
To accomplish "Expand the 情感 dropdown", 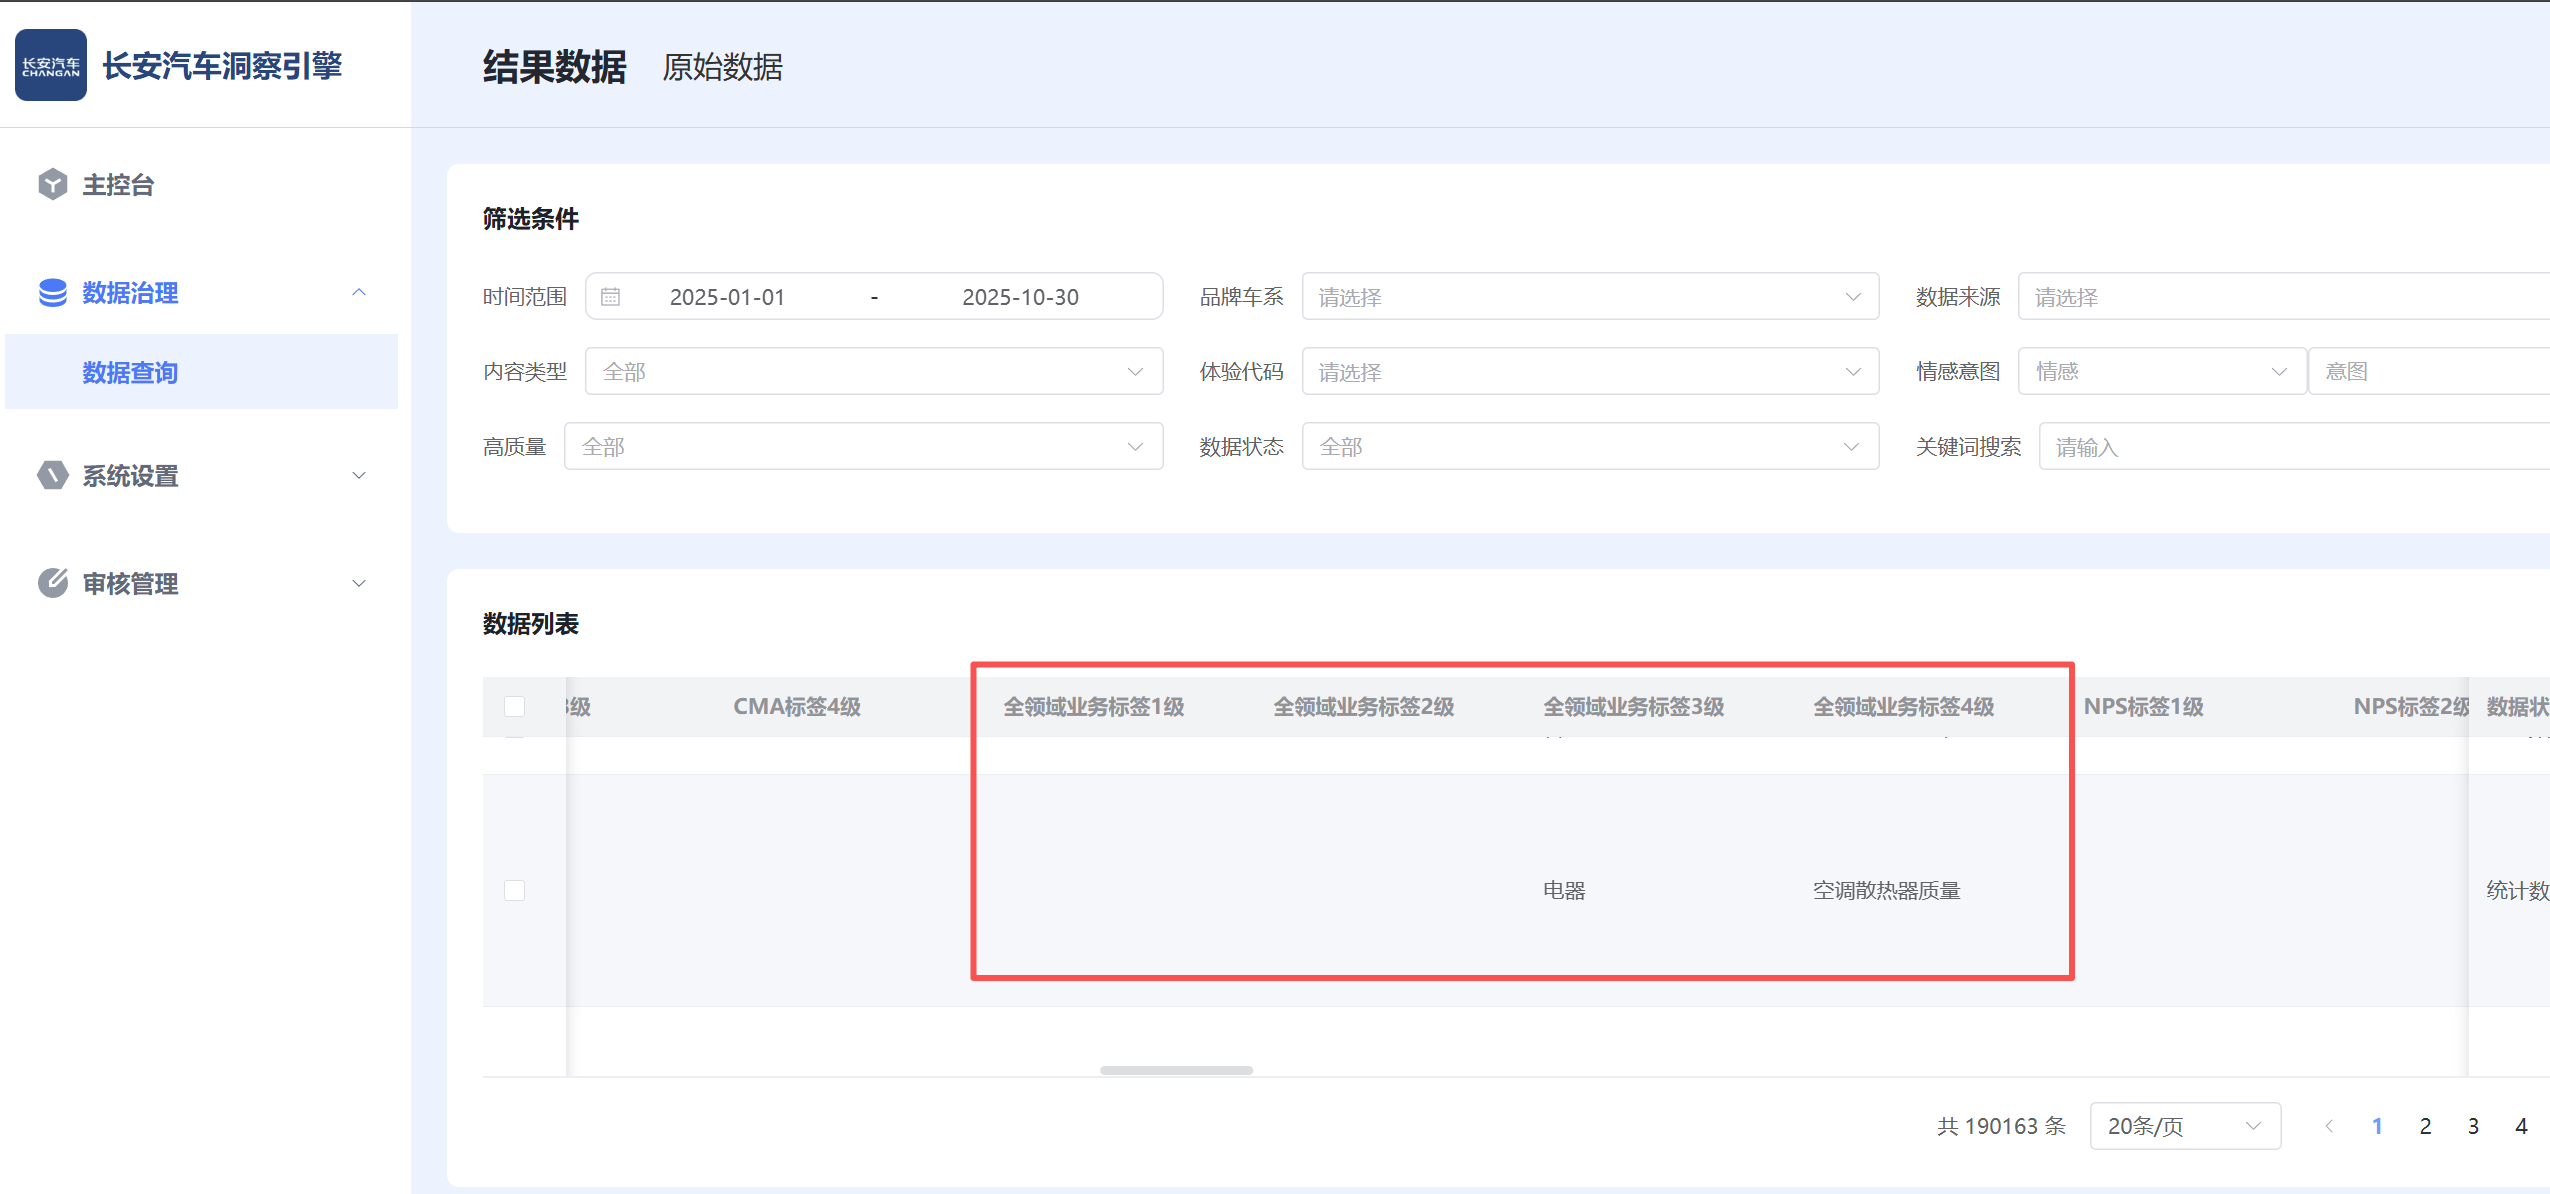I will (x=2161, y=372).
